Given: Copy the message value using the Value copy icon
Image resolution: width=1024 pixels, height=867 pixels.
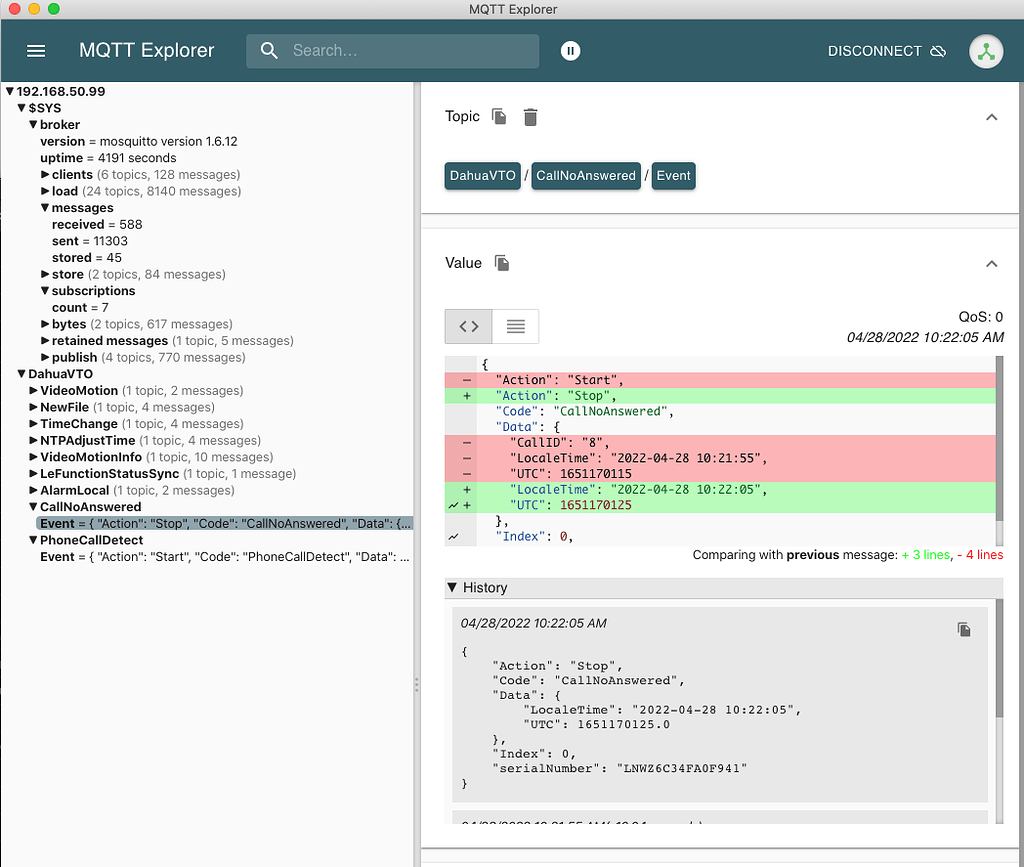Looking at the screenshot, I should point(501,263).
